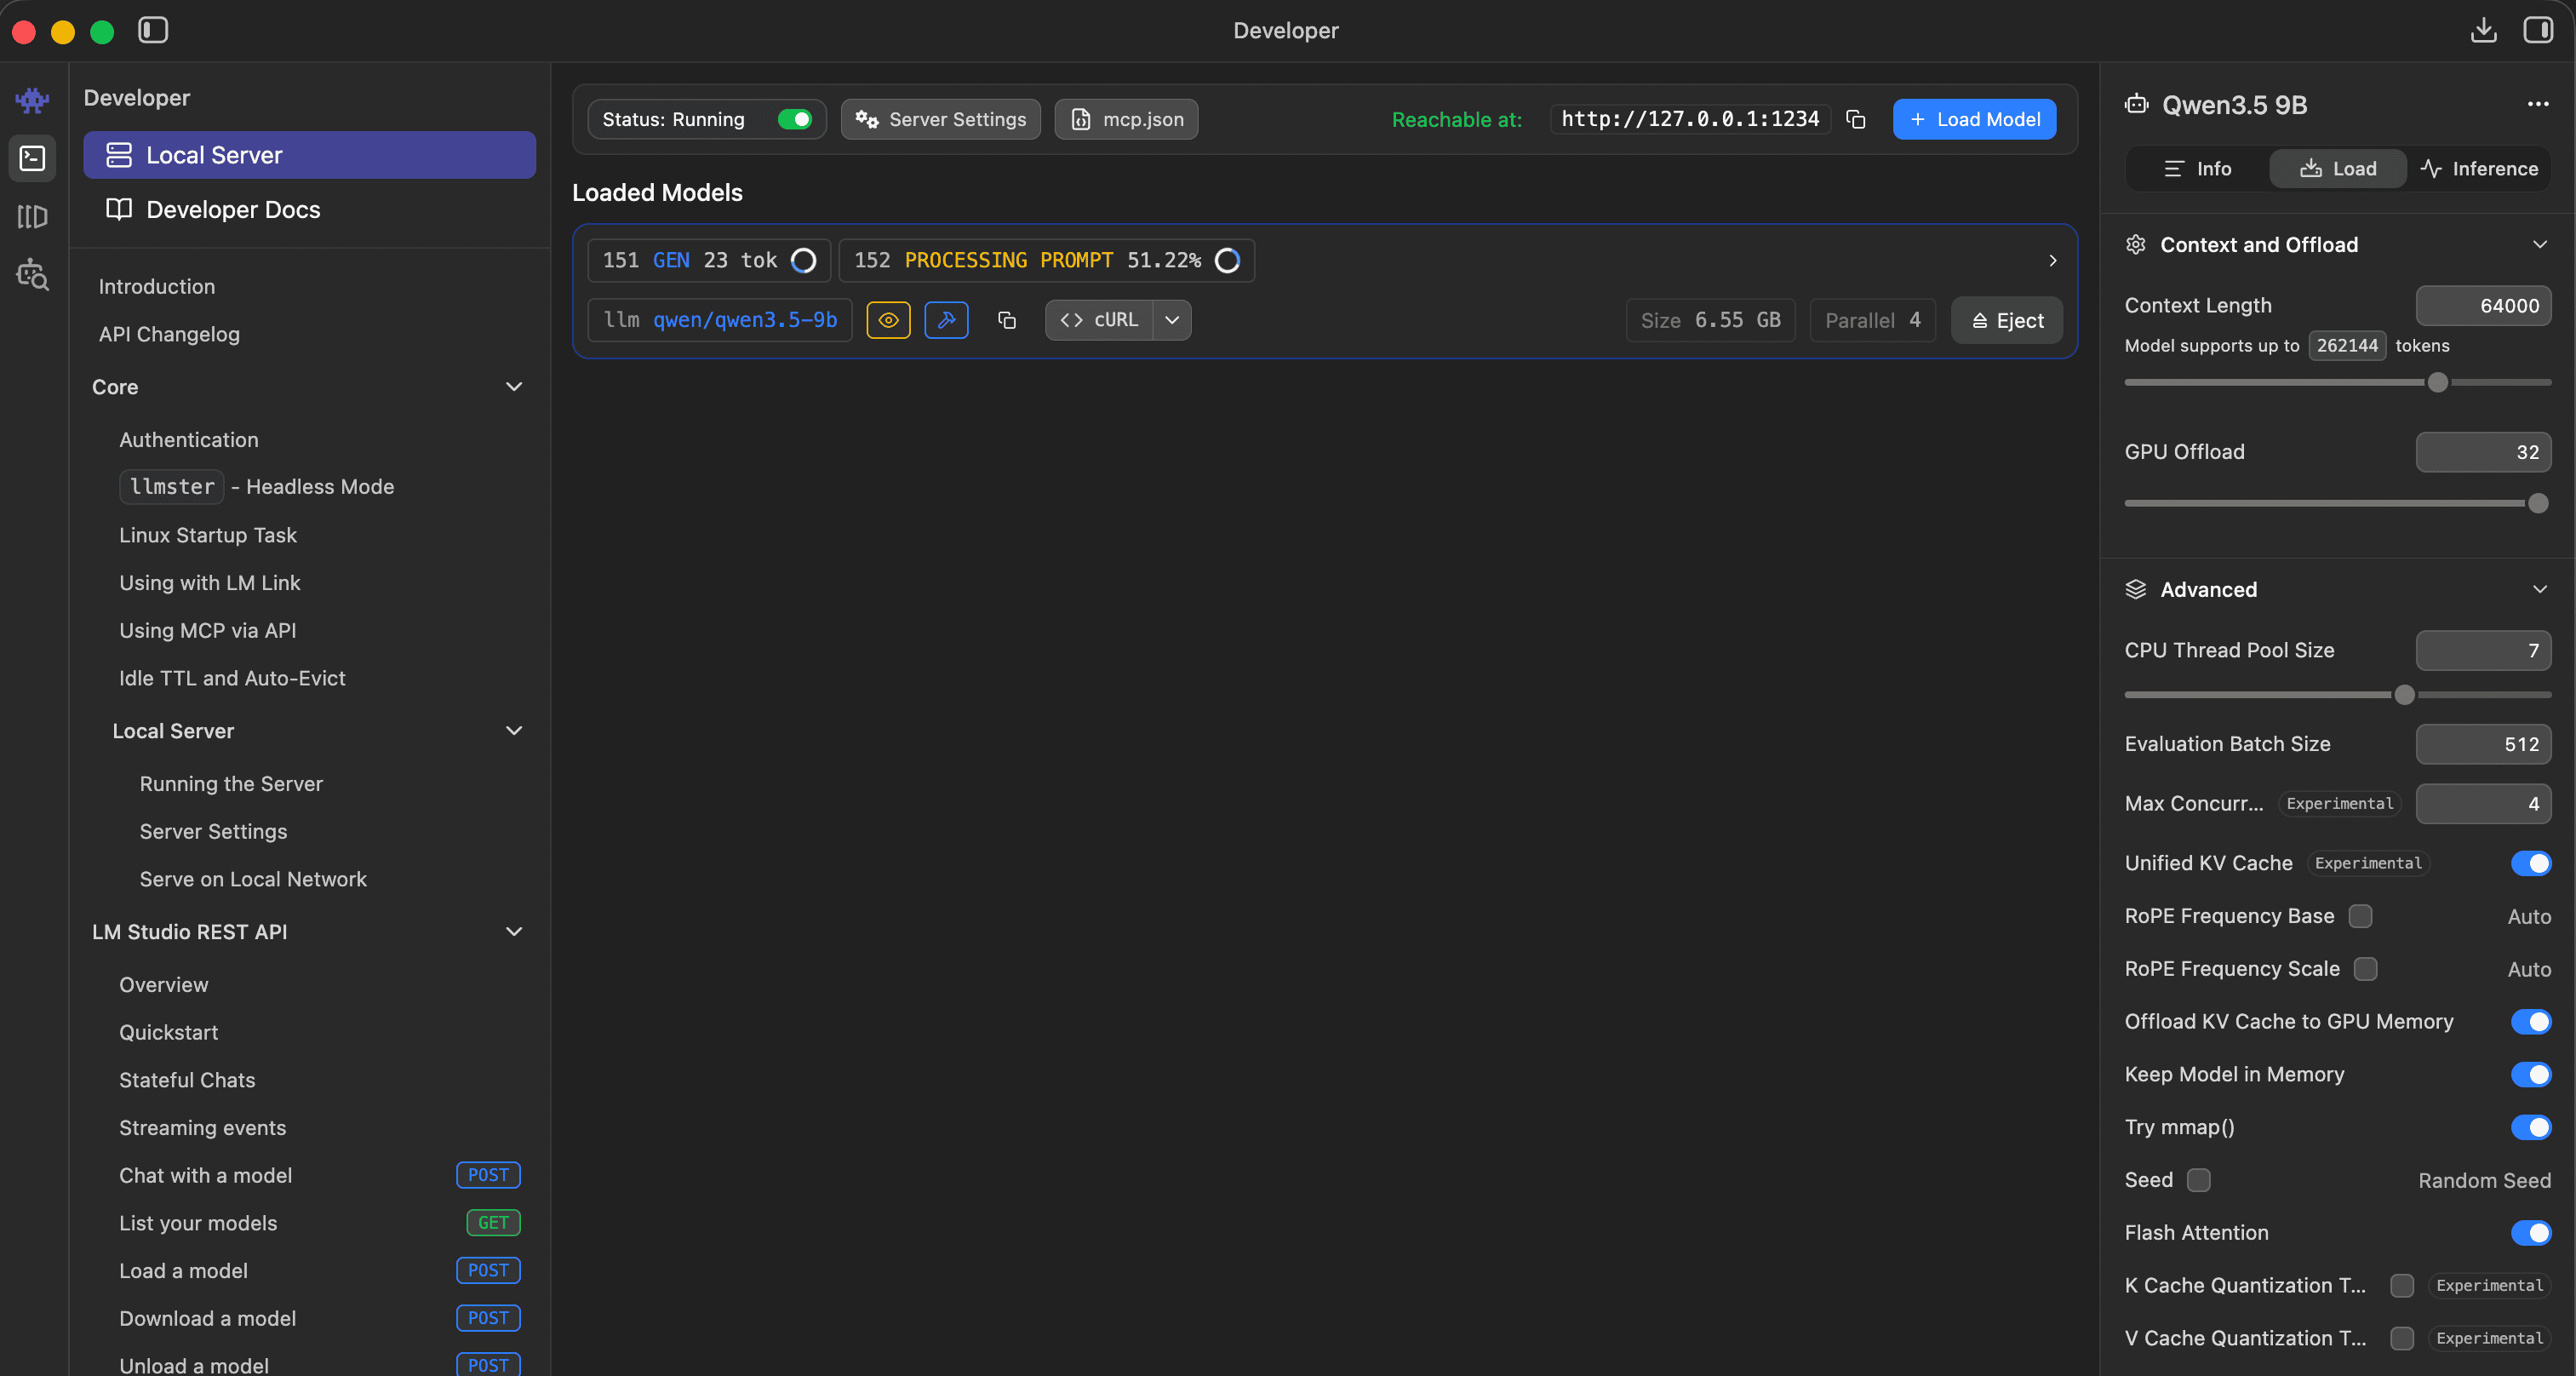Enable the Seed checkbox
This screenshot has height=1376, width=2576.
[2199, 1180]
